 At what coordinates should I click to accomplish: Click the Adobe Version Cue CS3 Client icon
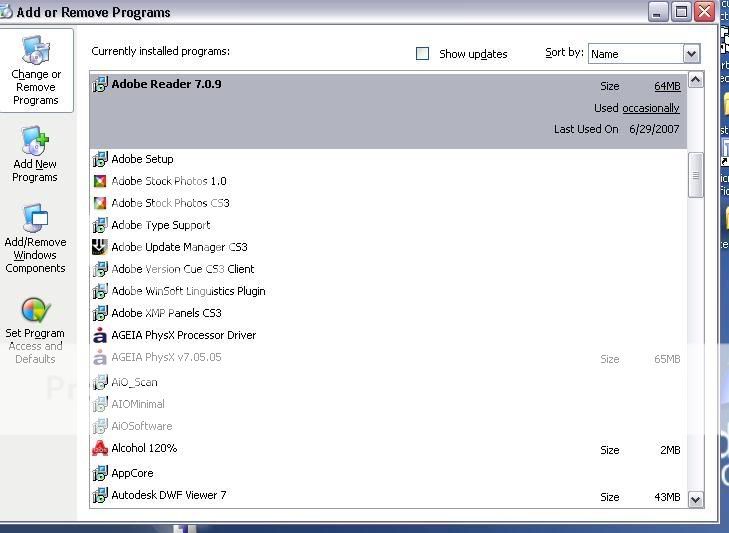(100, 269)
